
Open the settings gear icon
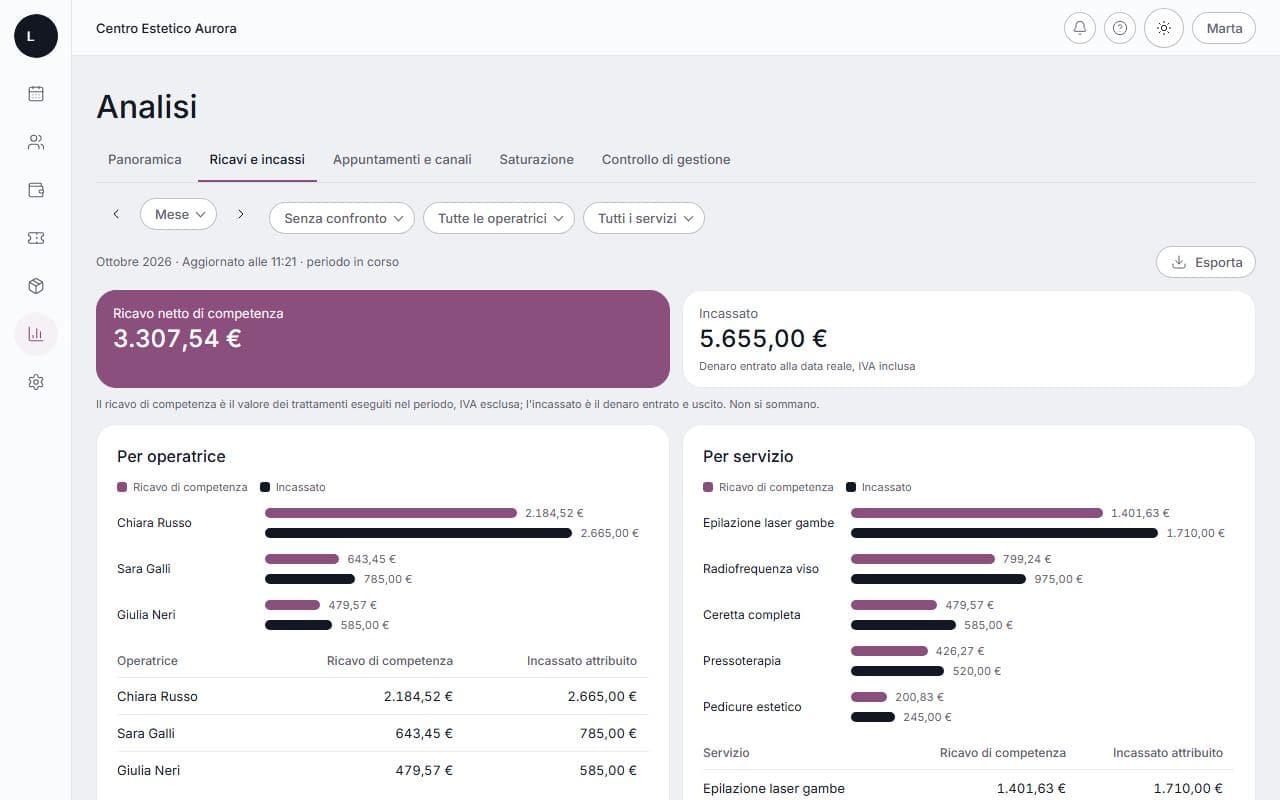coord(36,382)
